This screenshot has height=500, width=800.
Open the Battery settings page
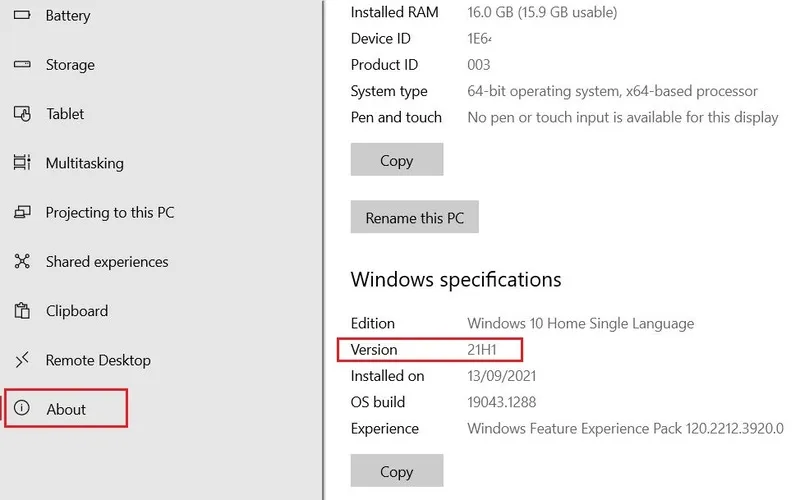pos(68,15)
